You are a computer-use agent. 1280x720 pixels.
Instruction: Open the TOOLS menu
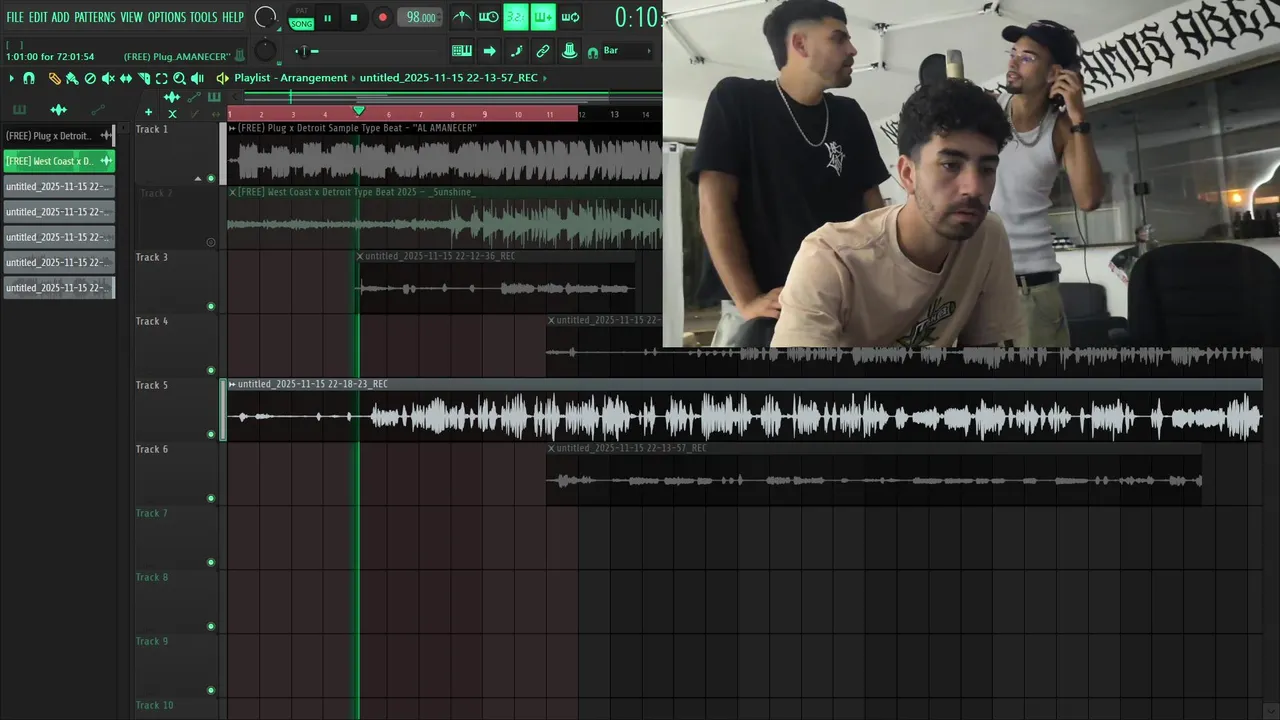coord(203,17)
